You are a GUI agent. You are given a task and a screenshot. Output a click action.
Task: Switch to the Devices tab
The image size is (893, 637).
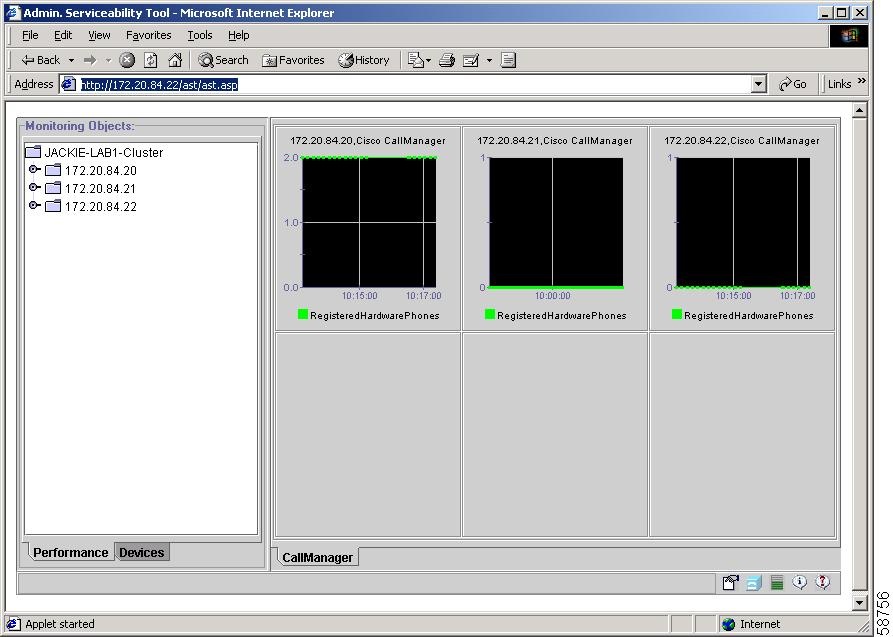pos(142,552)
